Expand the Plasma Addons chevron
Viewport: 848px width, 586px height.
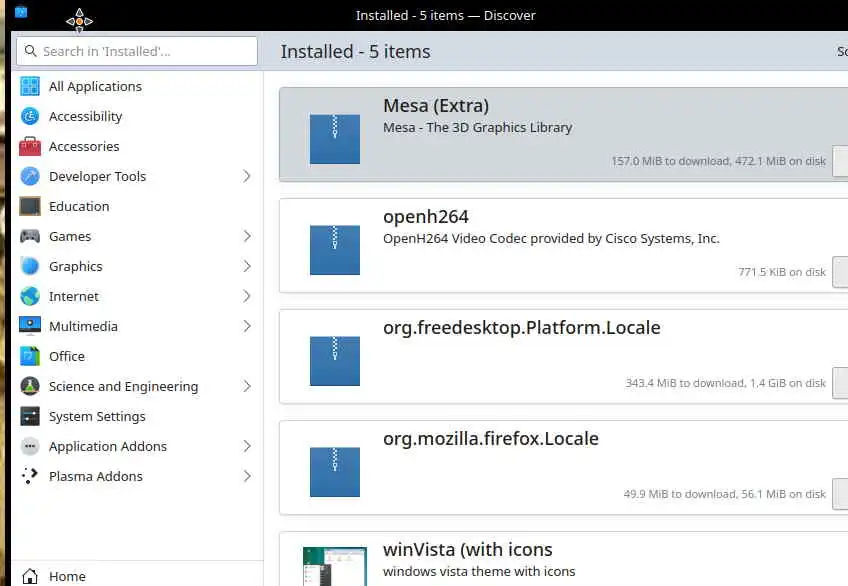coord(247,476)
